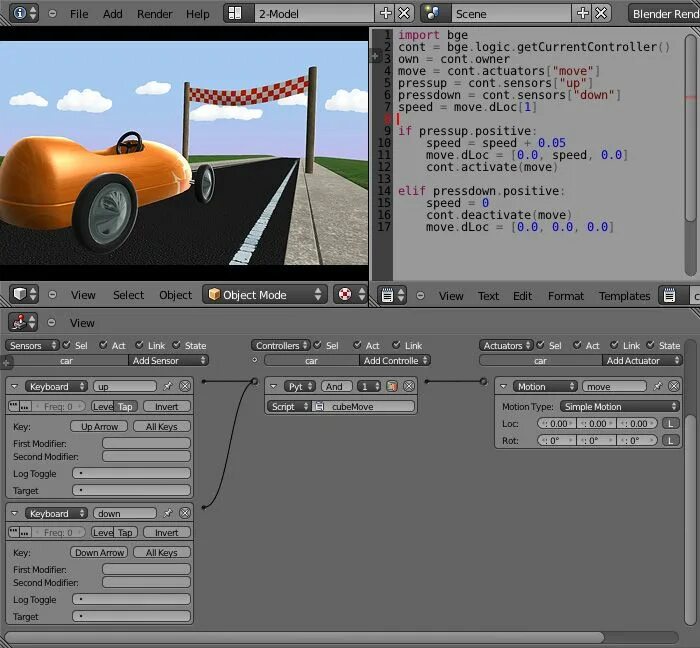The width and height of the screenshot is (700, 648).
Task: Click Tap on the up sensor
Action: coord(125,407)
